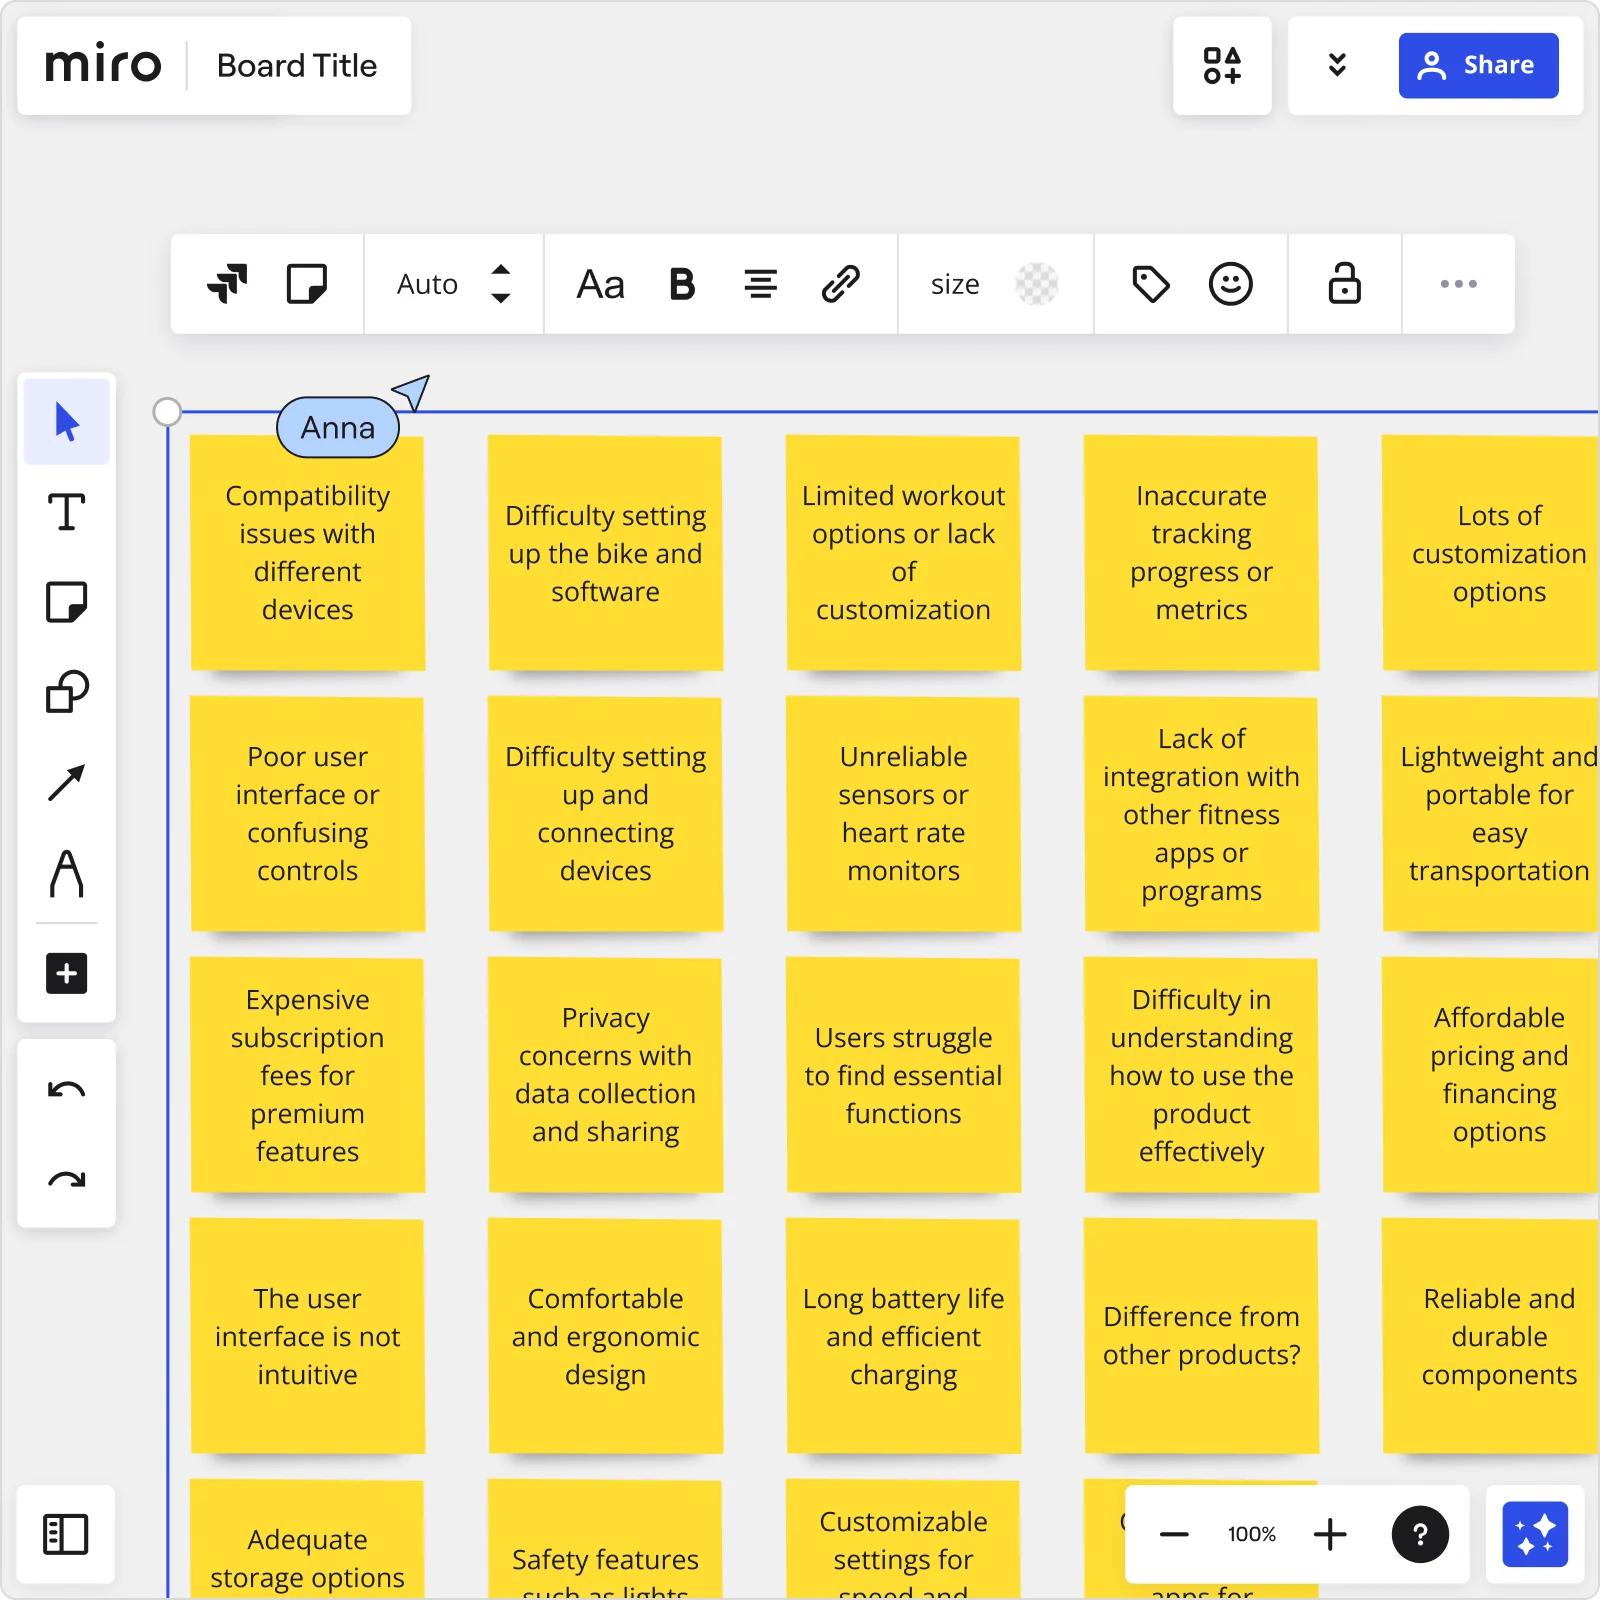Add an emoji reaction to the selection
Viewport: 1600px width, 1600px height.
click(x=1232, y=284)
